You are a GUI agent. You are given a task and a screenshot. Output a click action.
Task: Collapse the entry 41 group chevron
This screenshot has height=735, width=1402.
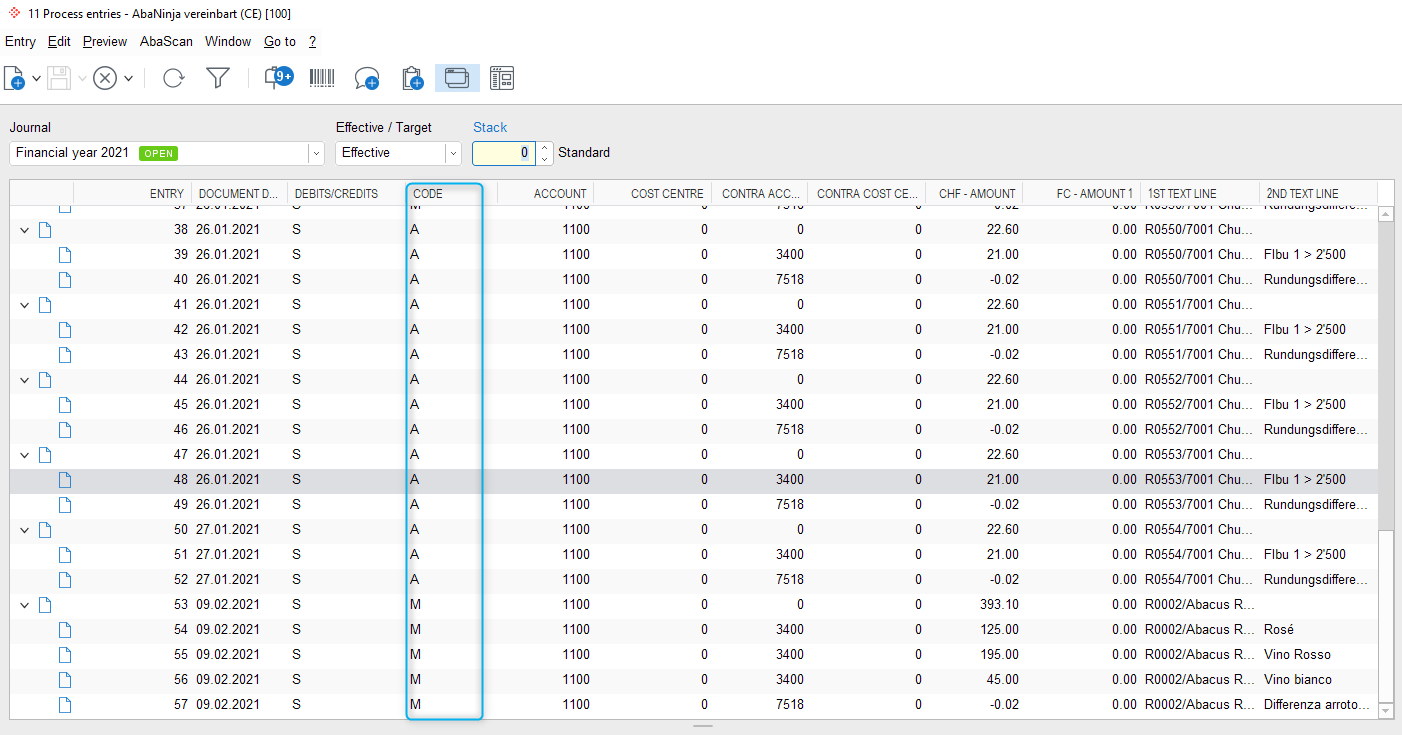tap(25, 305)
